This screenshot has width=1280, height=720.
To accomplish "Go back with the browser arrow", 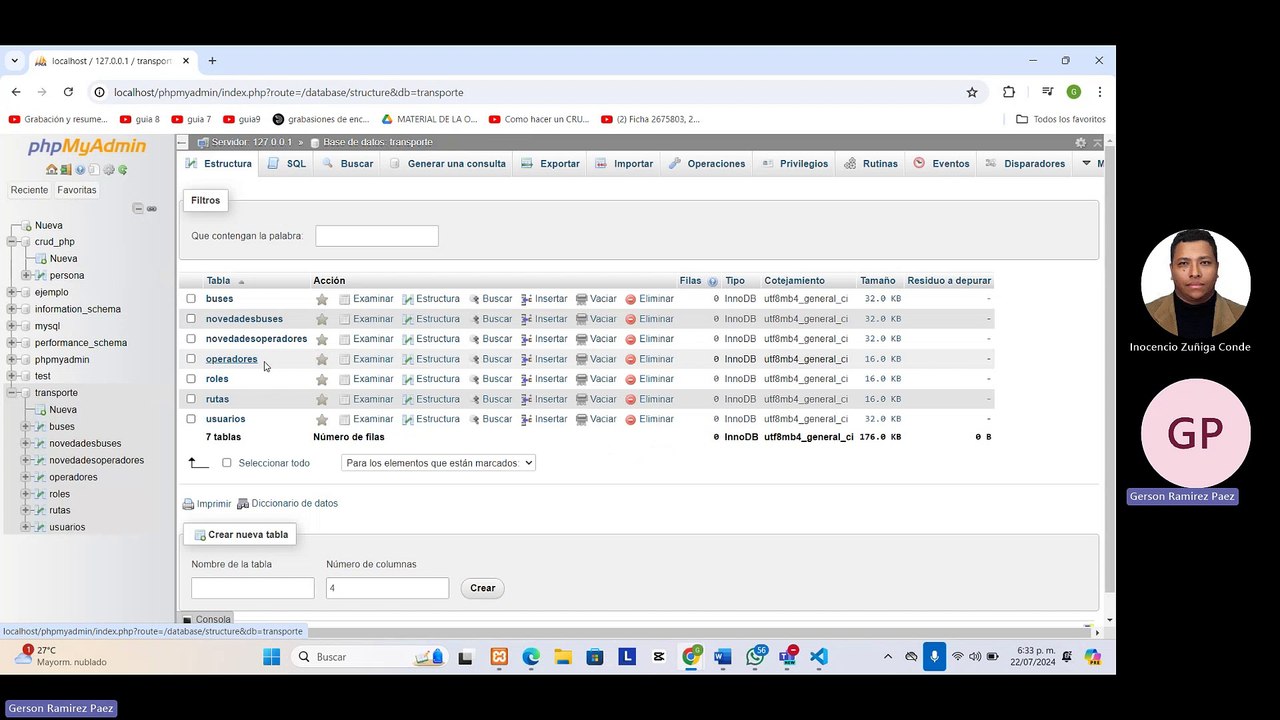I will pyautogui.click(x=16, y=92).
